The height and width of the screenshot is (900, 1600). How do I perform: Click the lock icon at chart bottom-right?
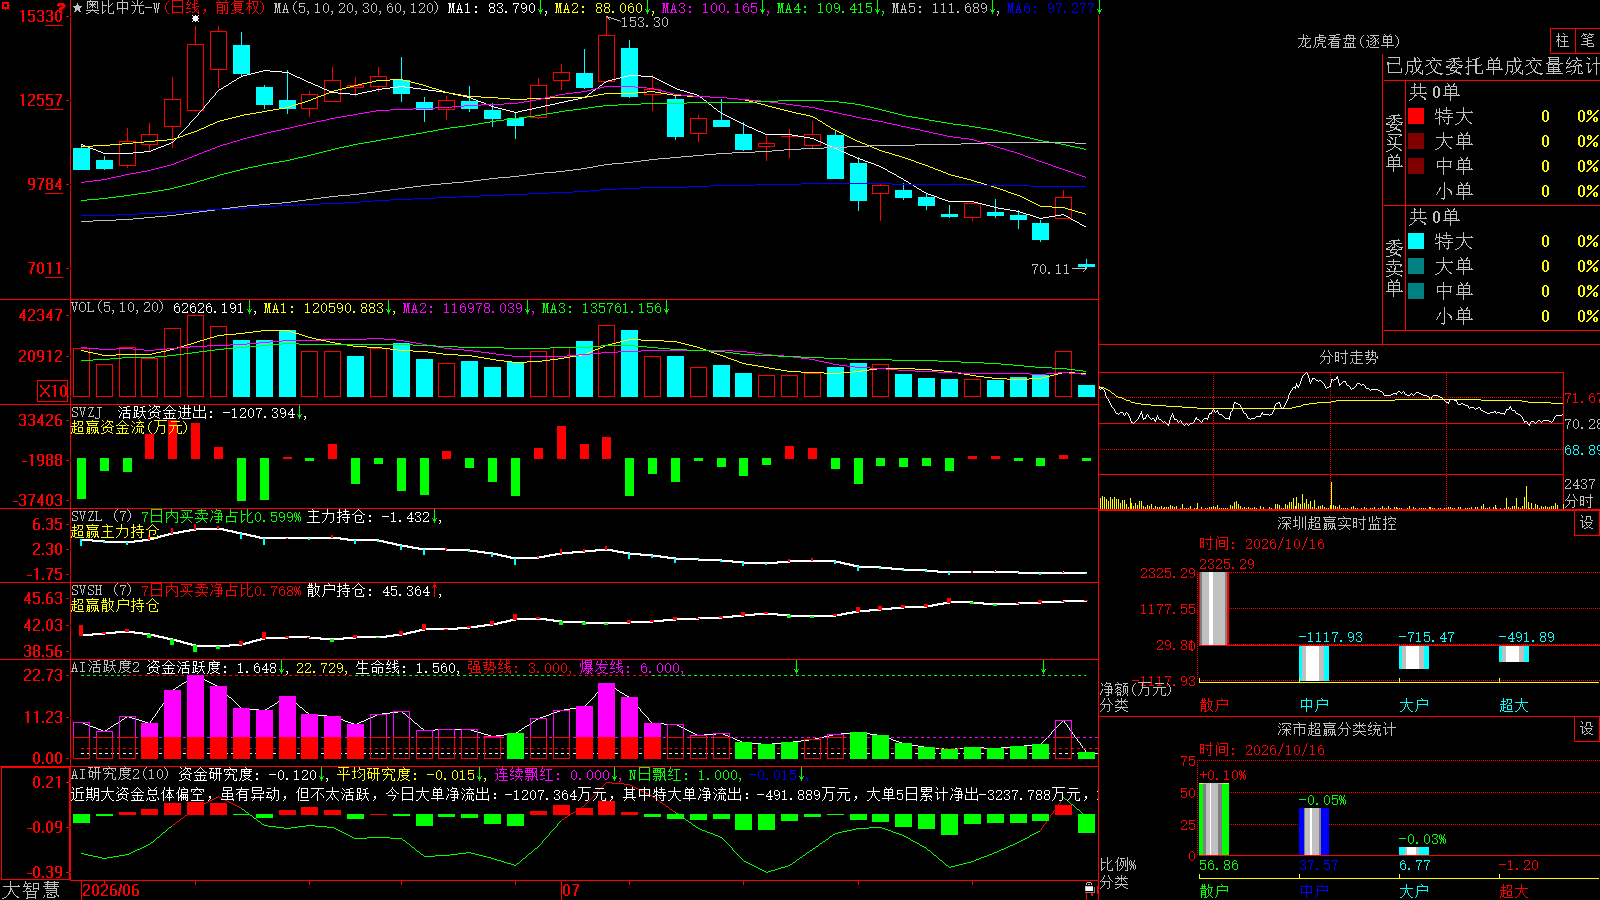coord(1090,889)
